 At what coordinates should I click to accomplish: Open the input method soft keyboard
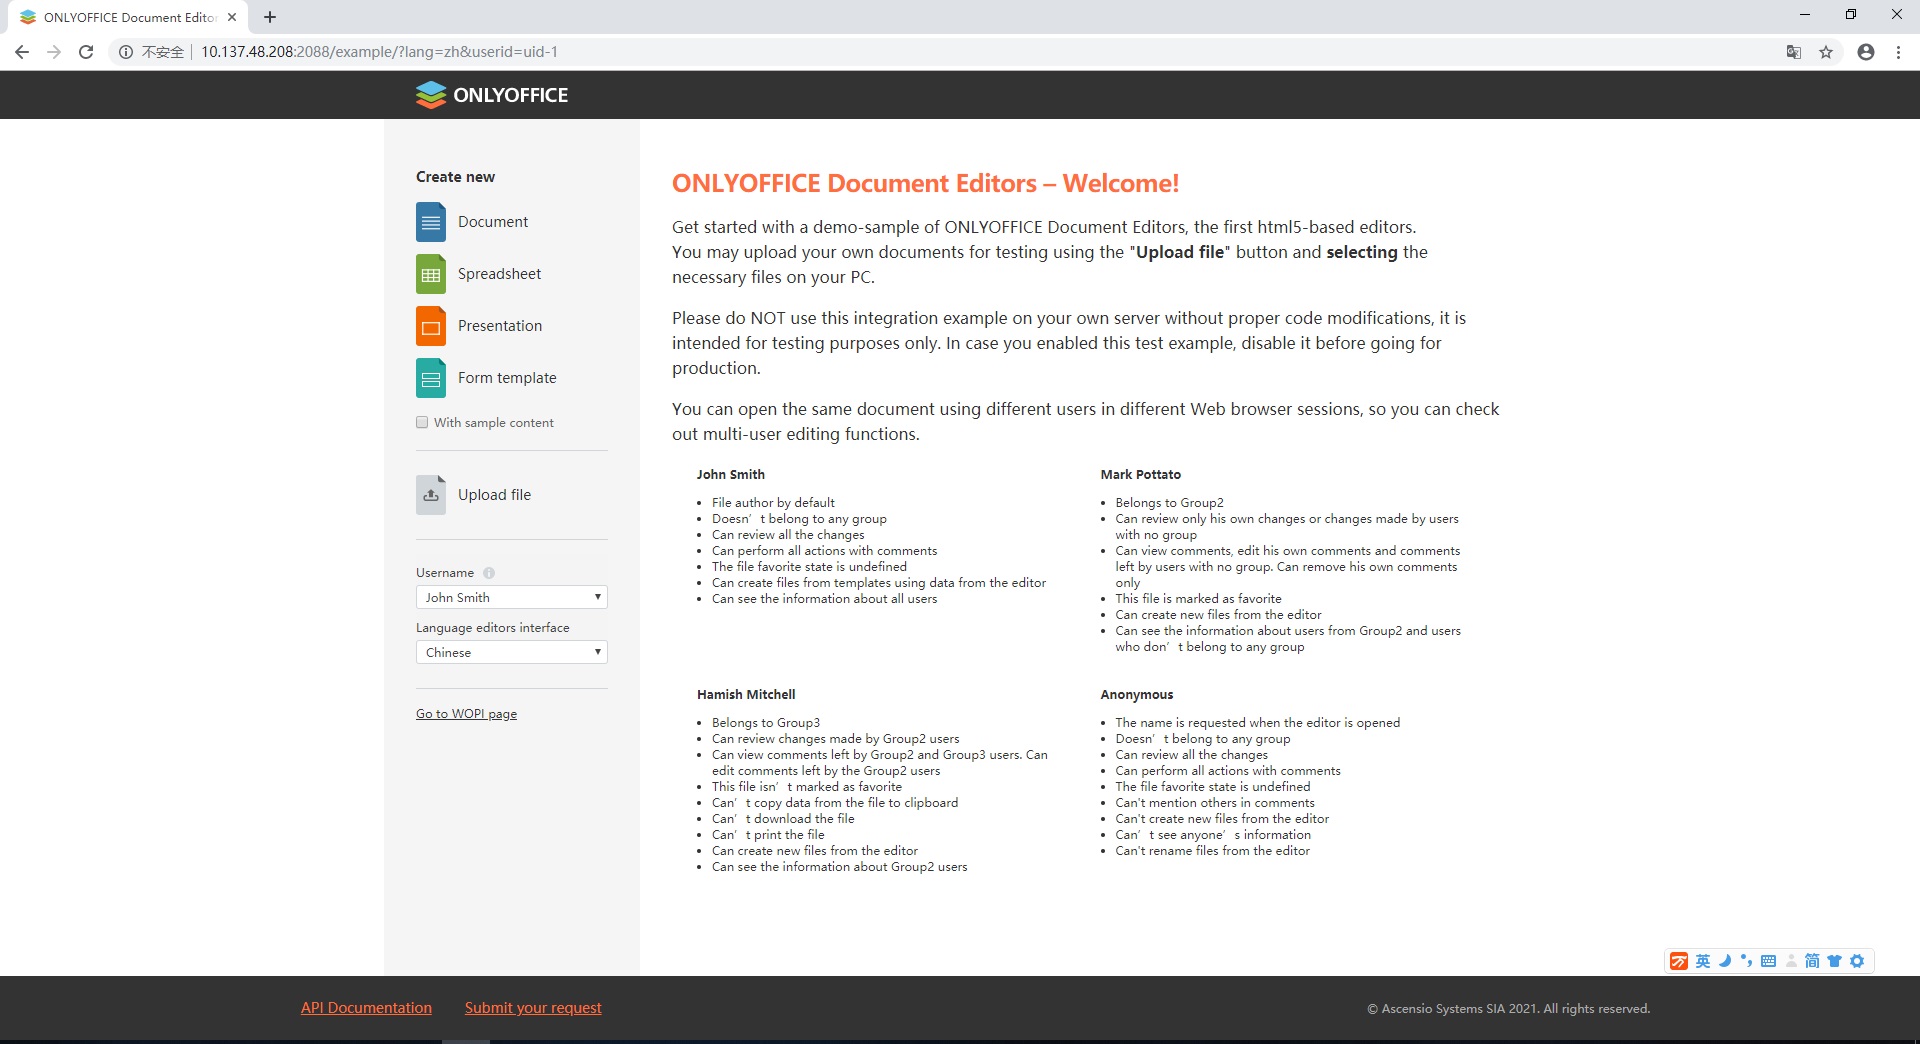tap(1768, 961)
